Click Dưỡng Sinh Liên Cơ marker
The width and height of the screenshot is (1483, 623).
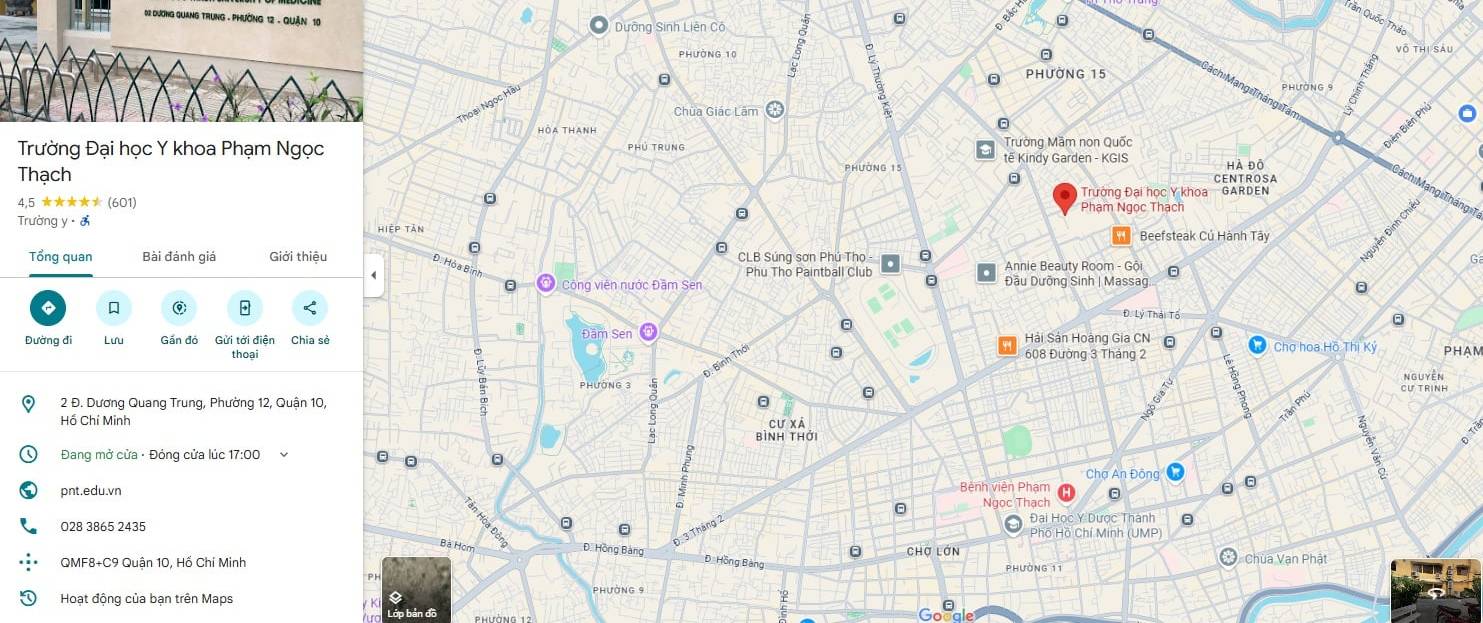click(x=599, y=26)
